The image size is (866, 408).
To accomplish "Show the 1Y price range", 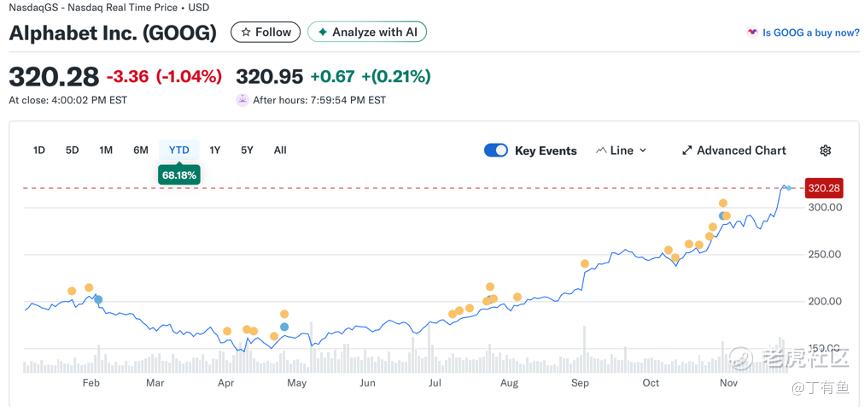I will click(215, 151).
